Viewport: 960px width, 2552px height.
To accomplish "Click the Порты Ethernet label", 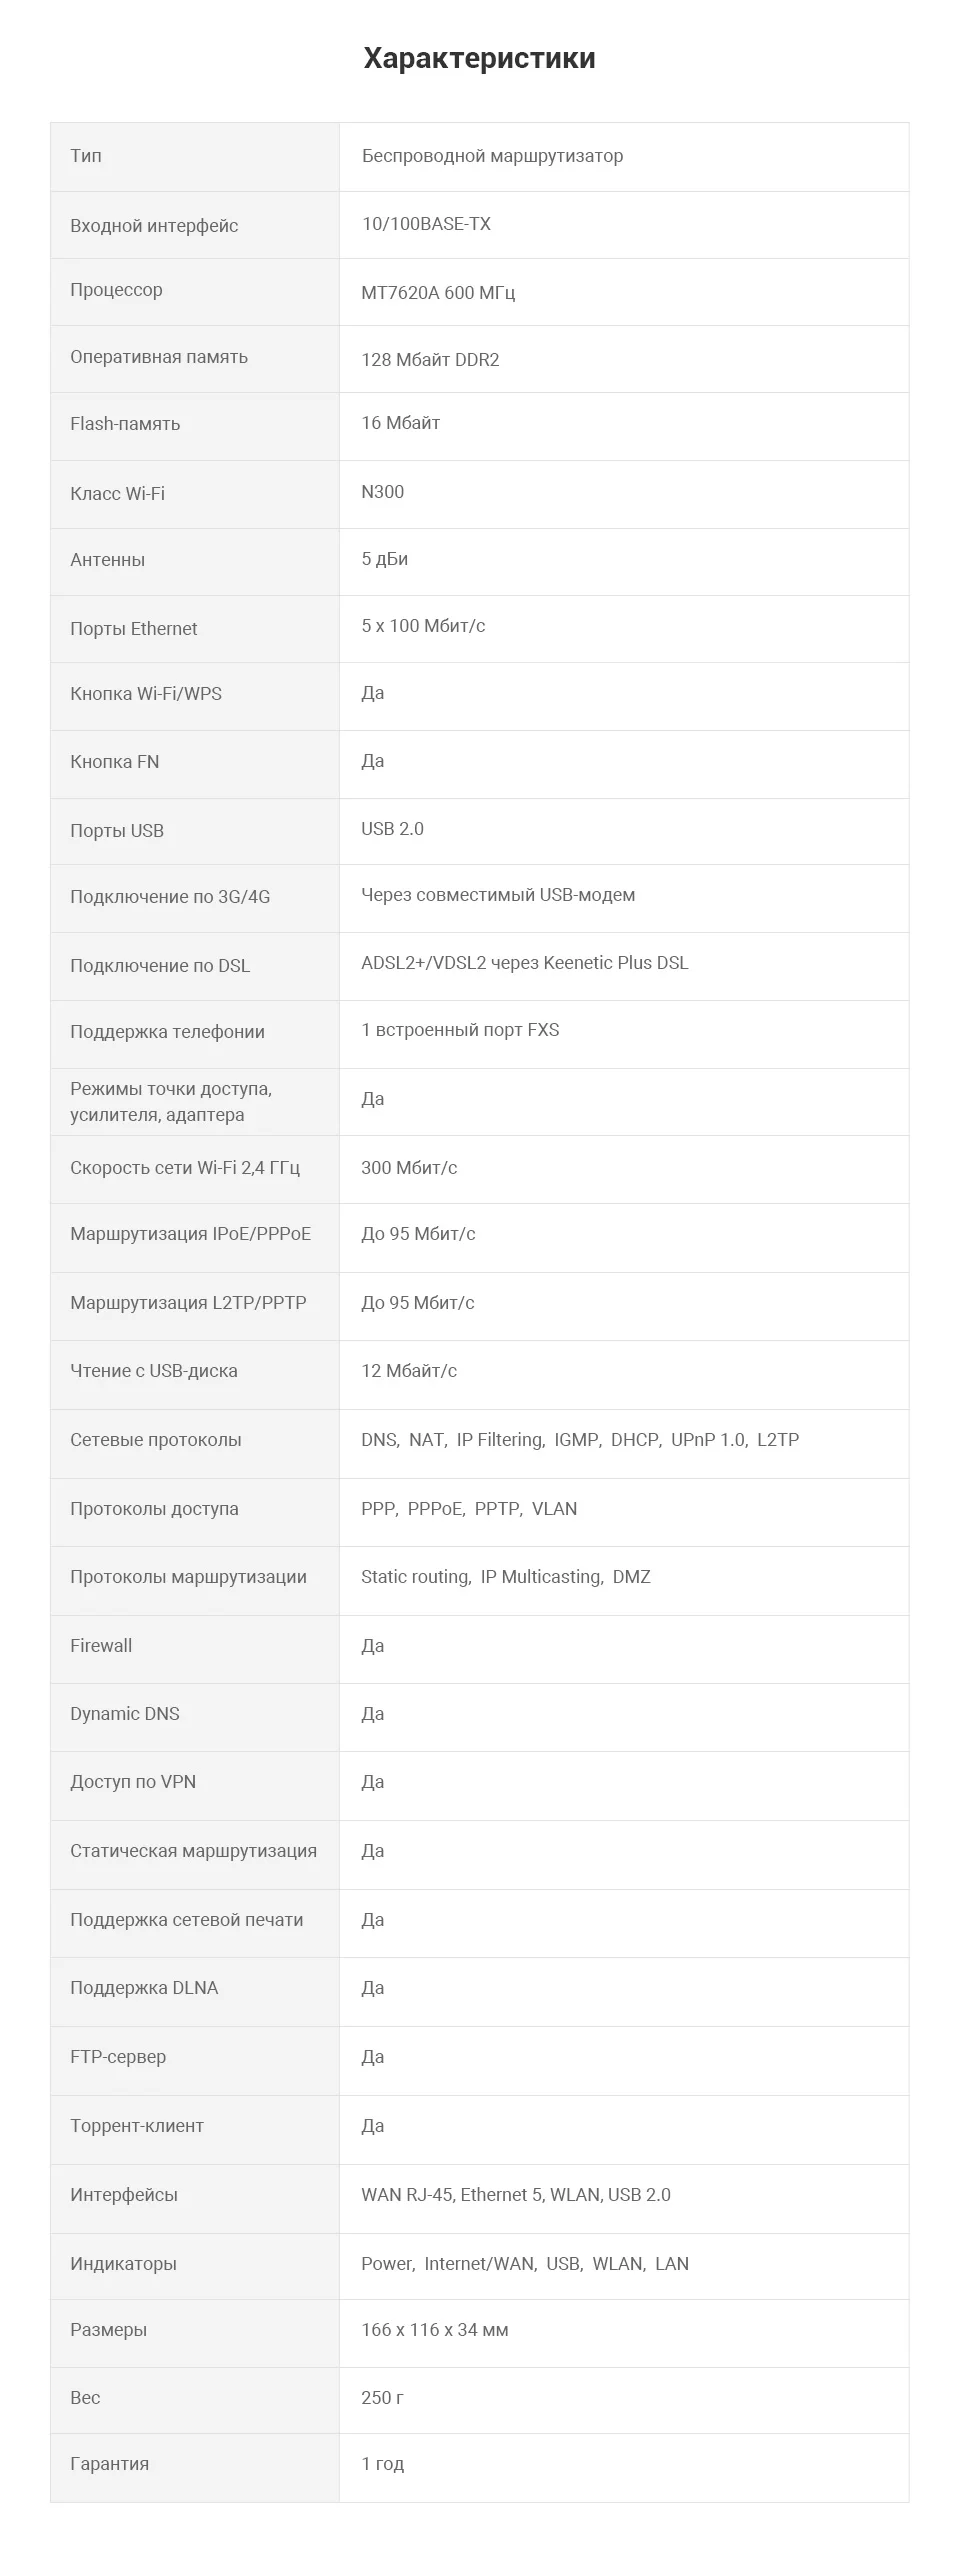I will tap(133, 629).
